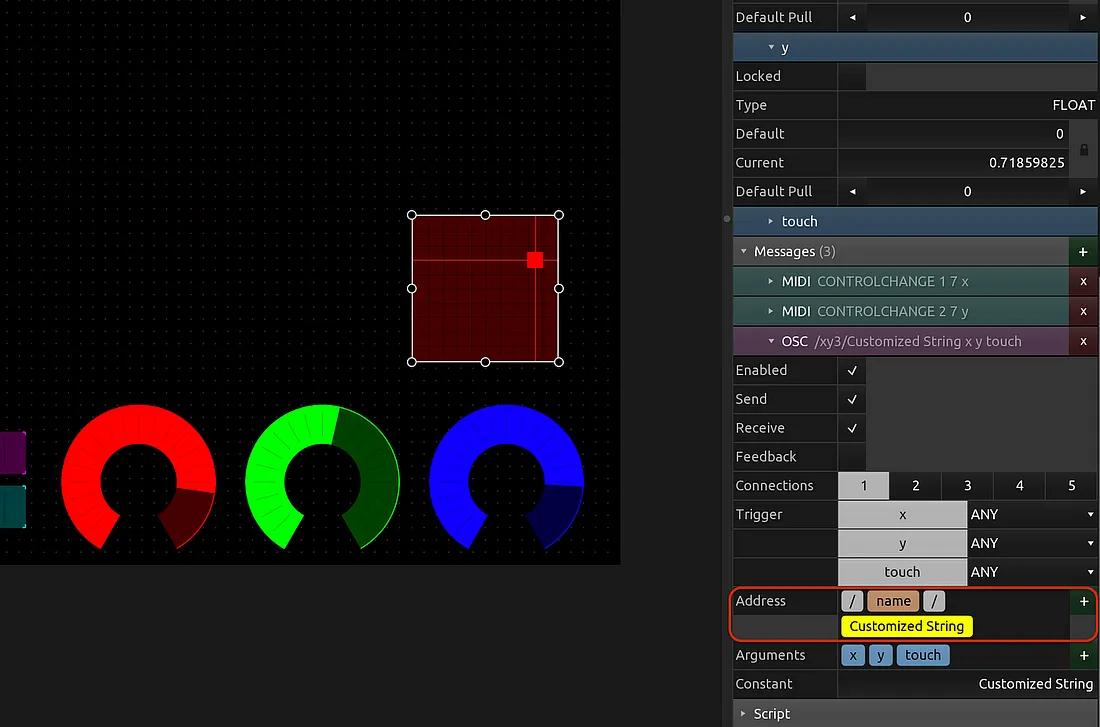Select connection 1
Image resolution: width=1100 pixels, height=727 pixels.
(864, 486)
